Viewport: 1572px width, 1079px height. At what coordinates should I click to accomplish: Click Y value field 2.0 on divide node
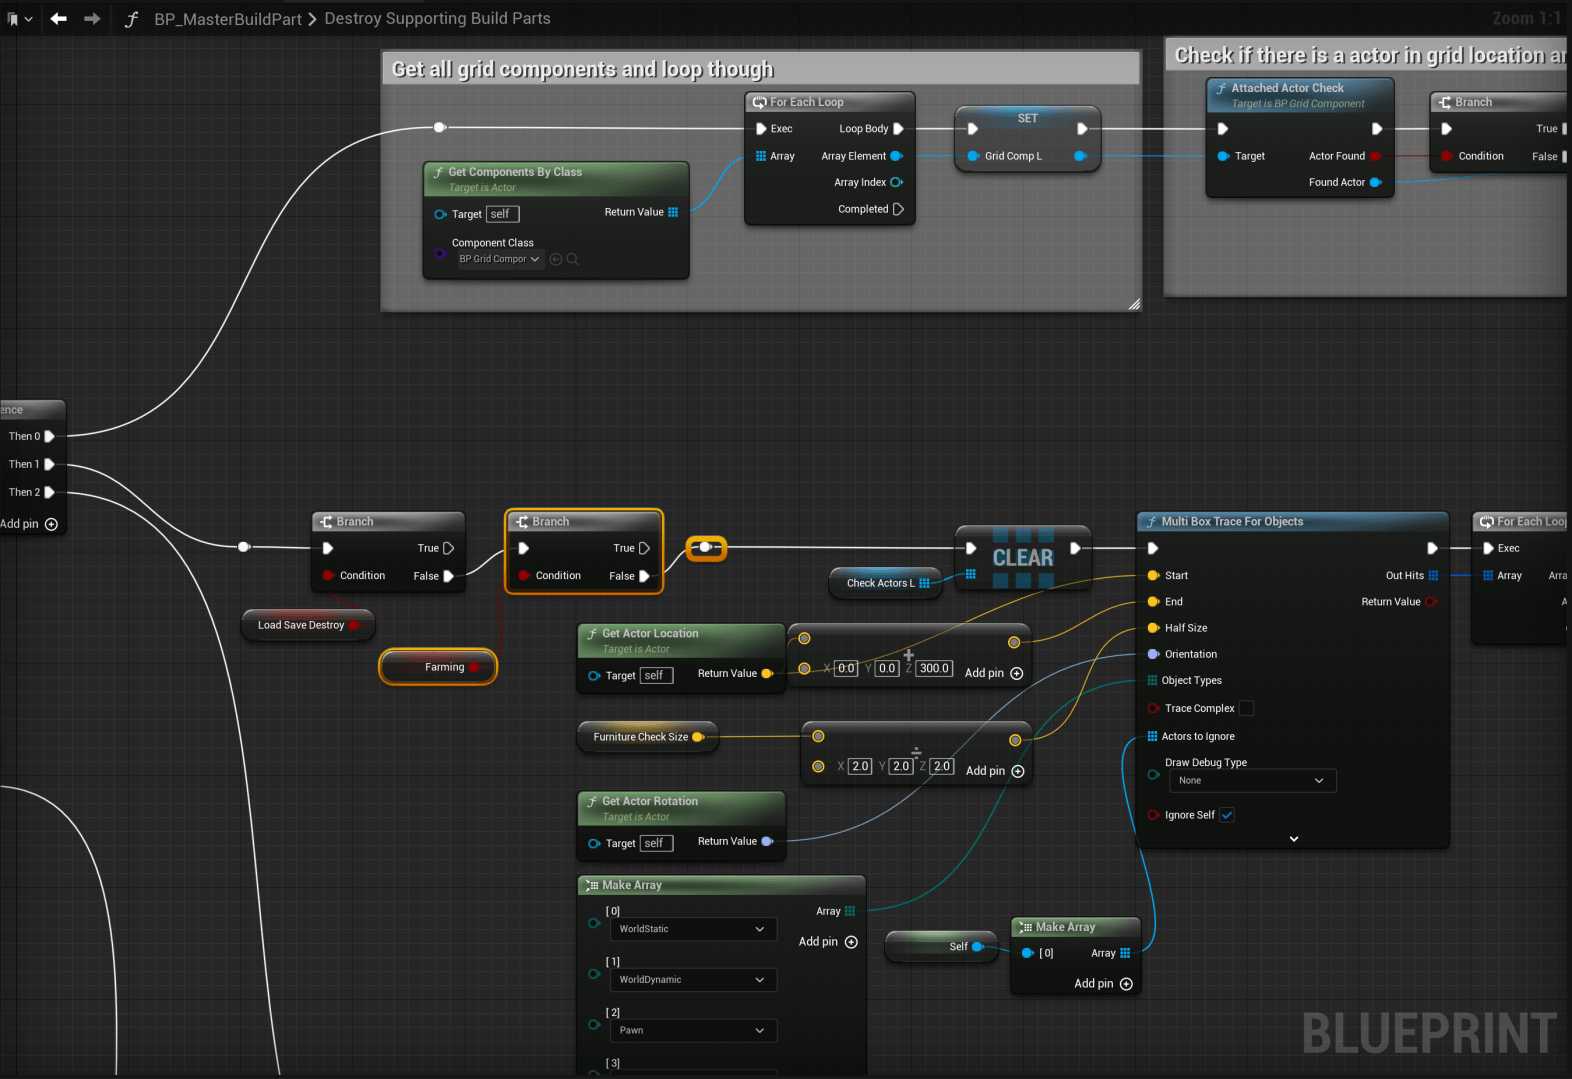click(901, 766)
